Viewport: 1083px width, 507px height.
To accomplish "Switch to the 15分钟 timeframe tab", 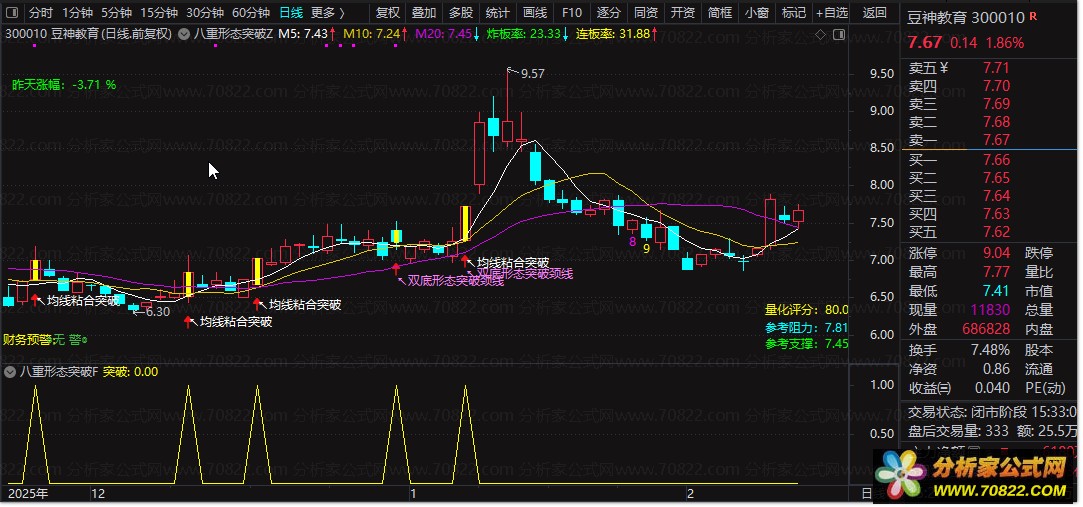I will [158, 13].
